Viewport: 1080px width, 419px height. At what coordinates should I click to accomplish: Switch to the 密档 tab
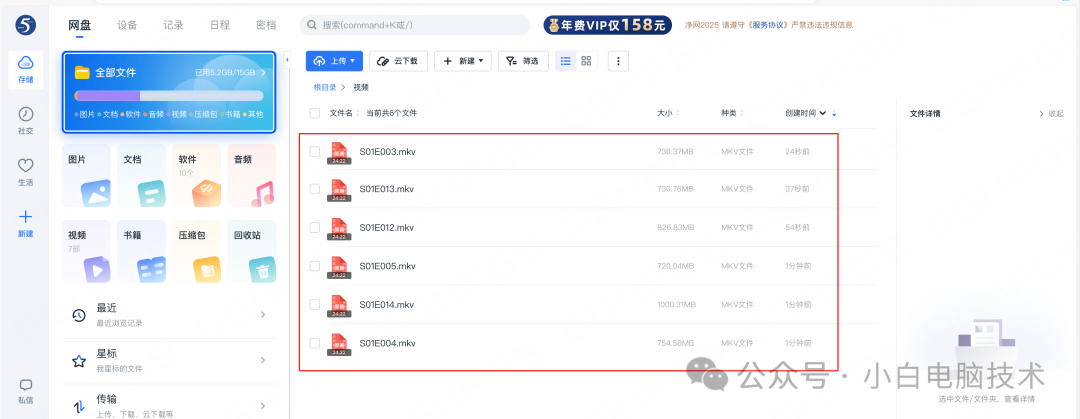[x=266, y=25]
